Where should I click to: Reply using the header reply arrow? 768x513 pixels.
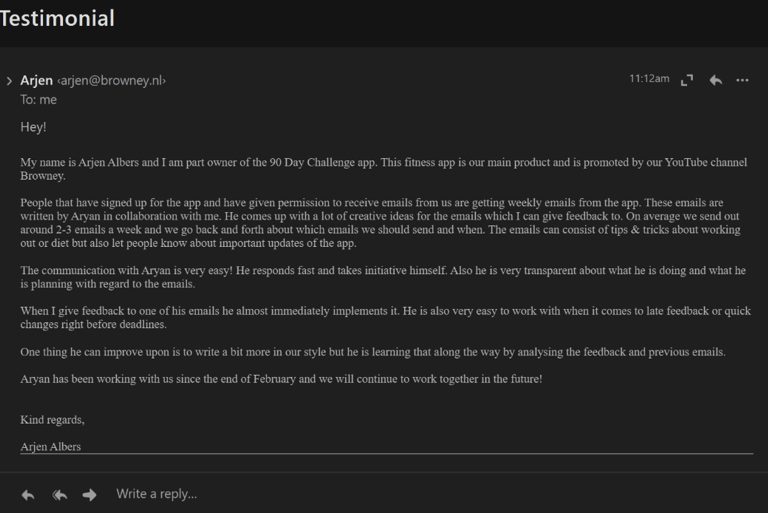click(716, 80)
